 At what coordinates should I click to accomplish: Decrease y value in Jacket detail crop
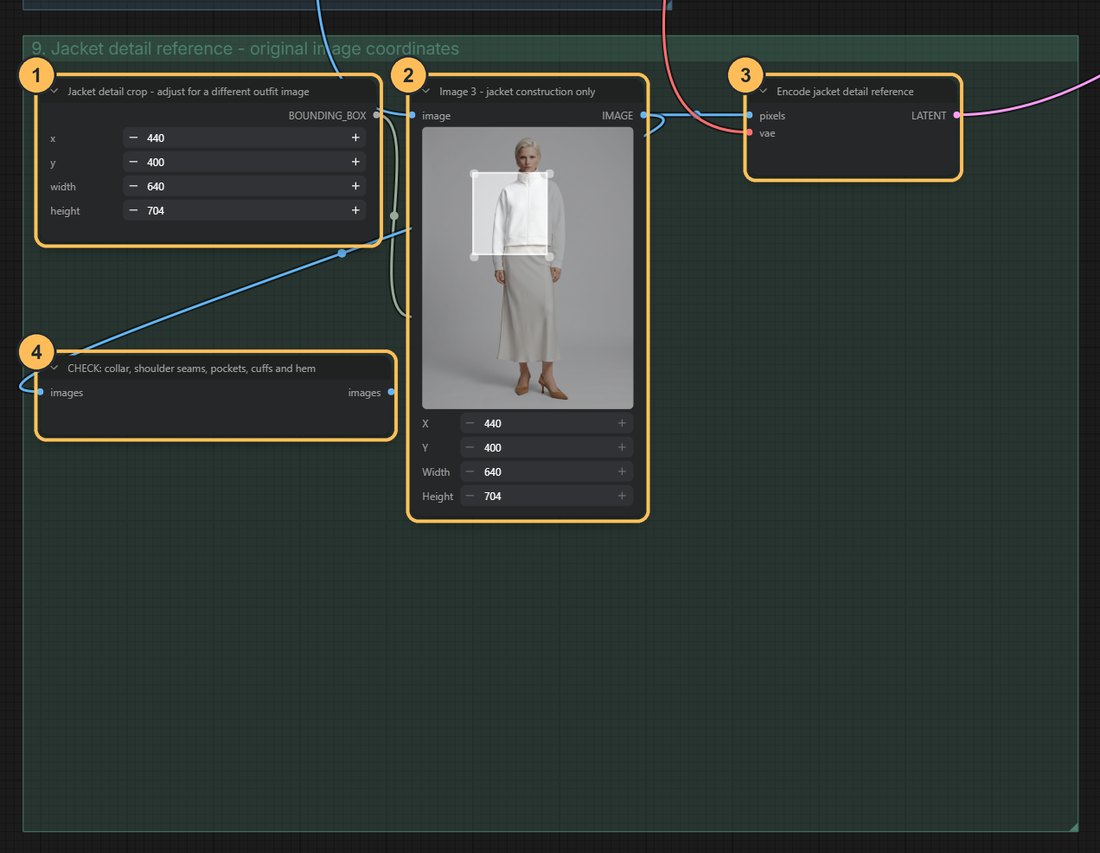pos(133,162)
